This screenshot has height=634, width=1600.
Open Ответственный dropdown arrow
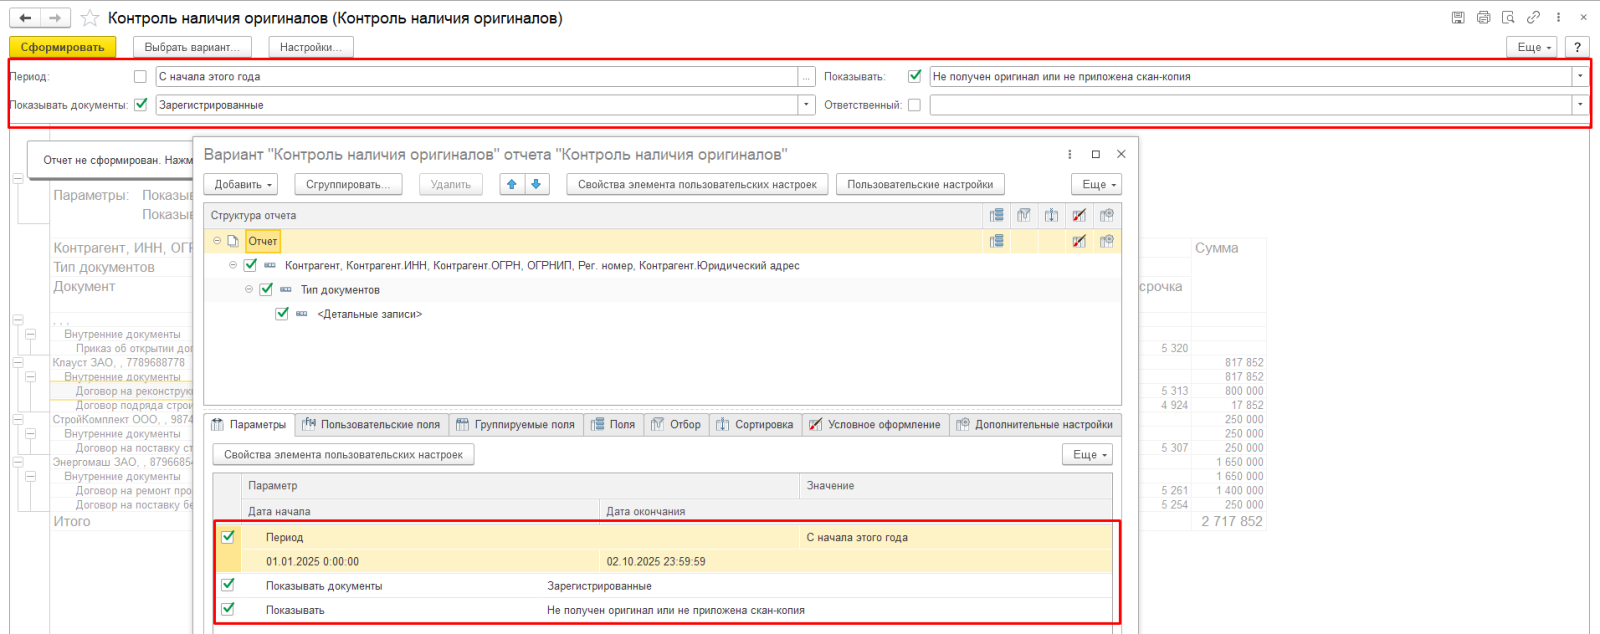[x=1580, y=104]
